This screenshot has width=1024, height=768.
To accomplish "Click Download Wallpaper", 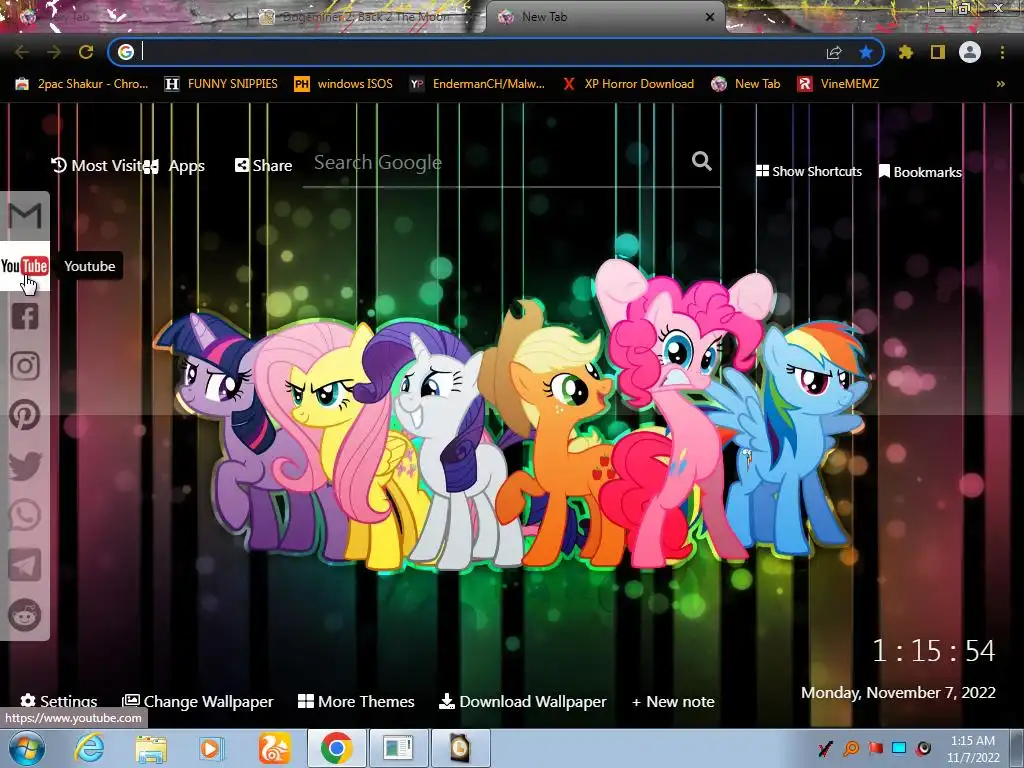I will pyautogui.click(x=522, y=701).
